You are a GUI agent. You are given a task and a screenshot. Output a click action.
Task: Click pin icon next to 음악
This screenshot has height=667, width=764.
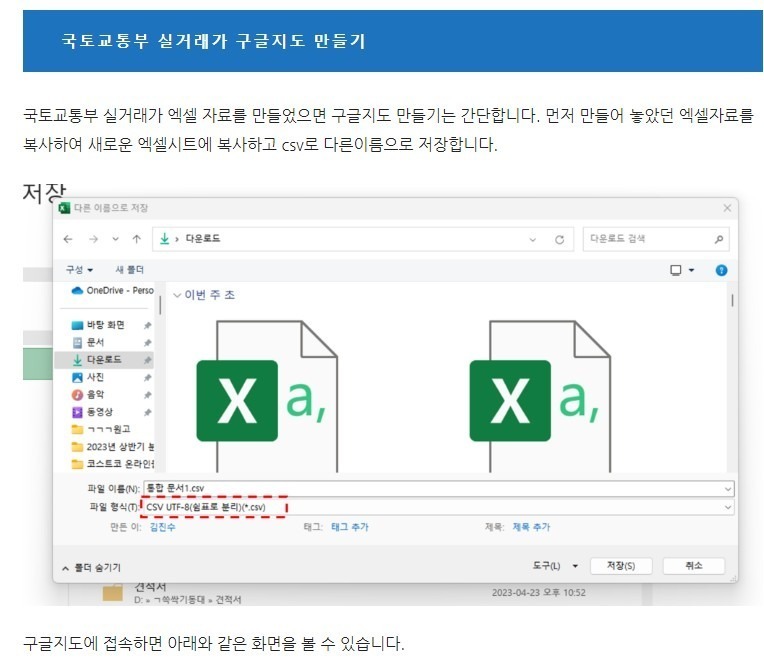pyautogui.click(x=147, y=395)
